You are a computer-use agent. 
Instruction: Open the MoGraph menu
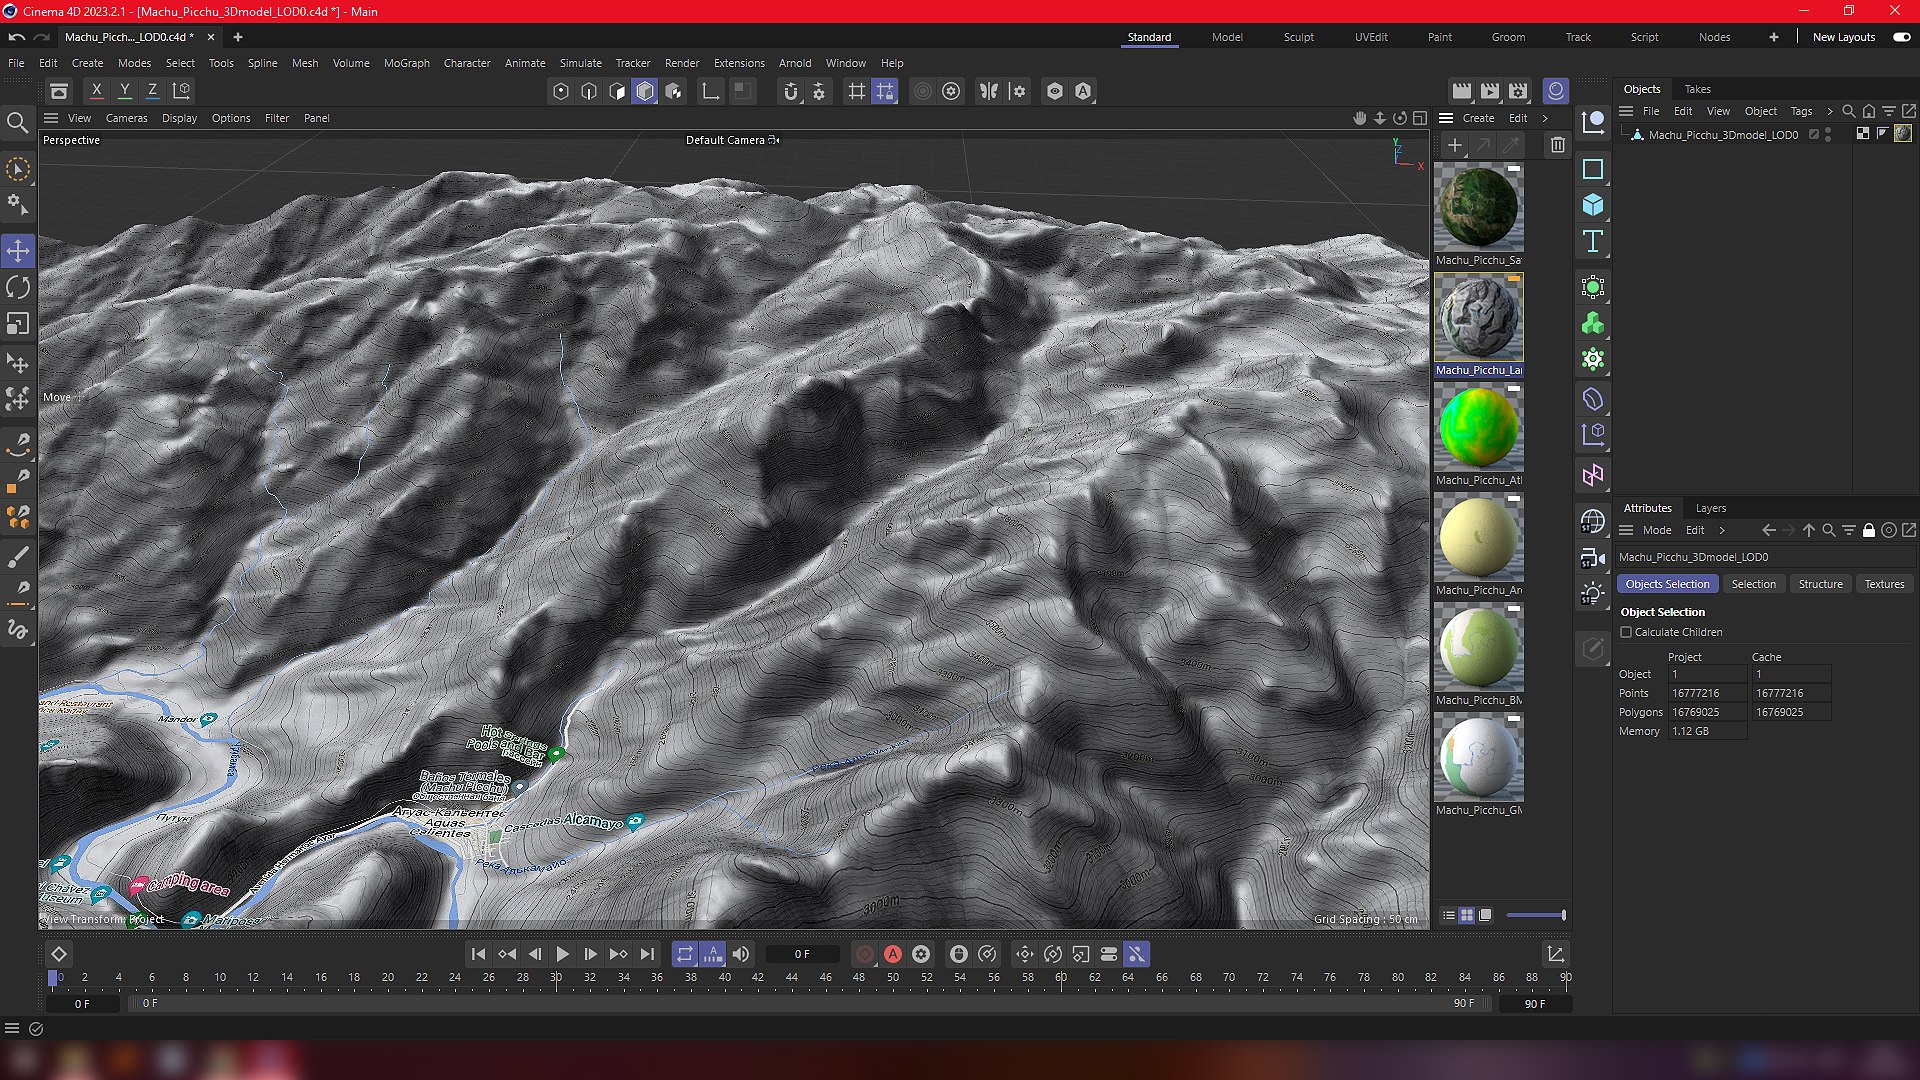(x=407, y=63)
